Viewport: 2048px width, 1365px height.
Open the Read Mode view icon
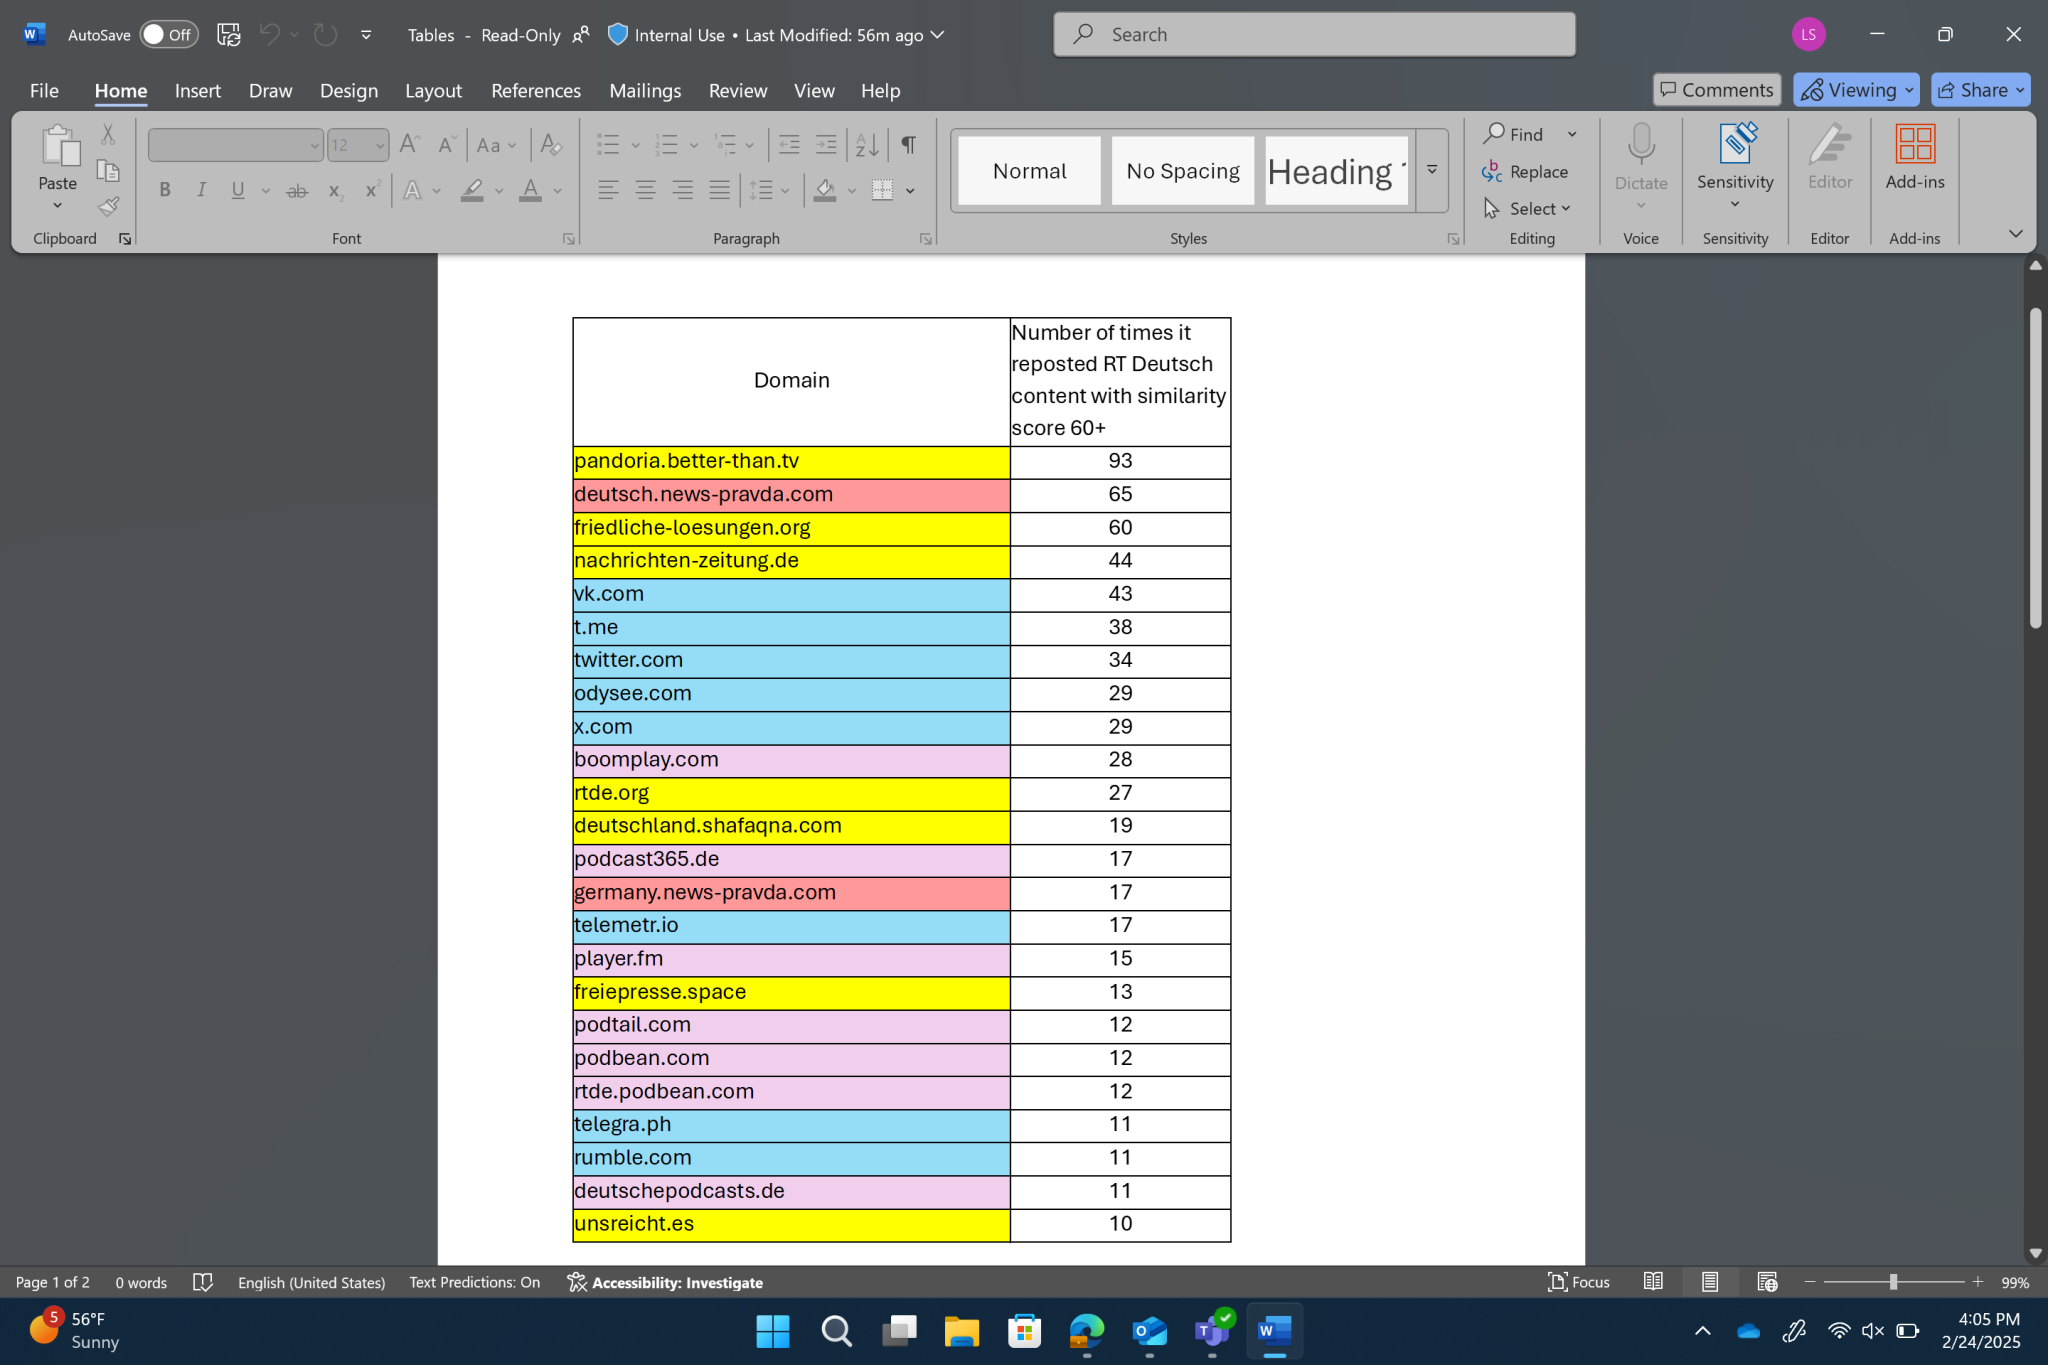pyautogui.click(x=1653, y=1281)
